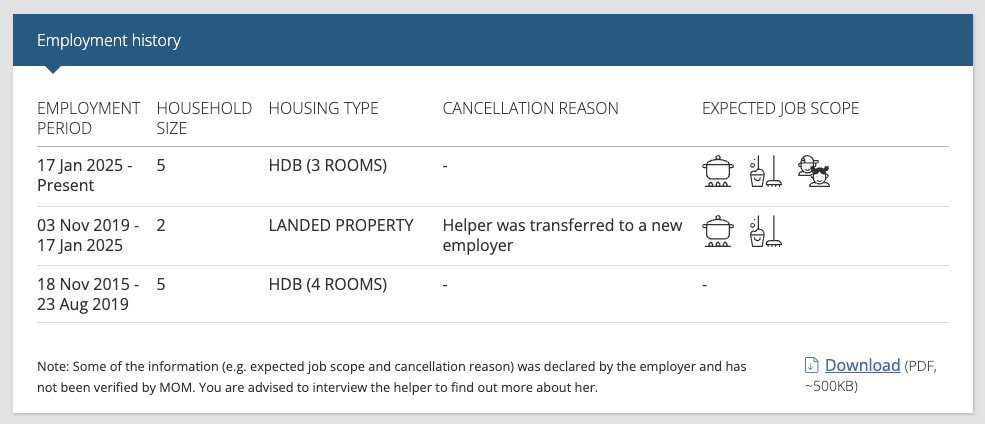Click the 'Helper was transferred' cancellation reason

click(x=562, y=236)
